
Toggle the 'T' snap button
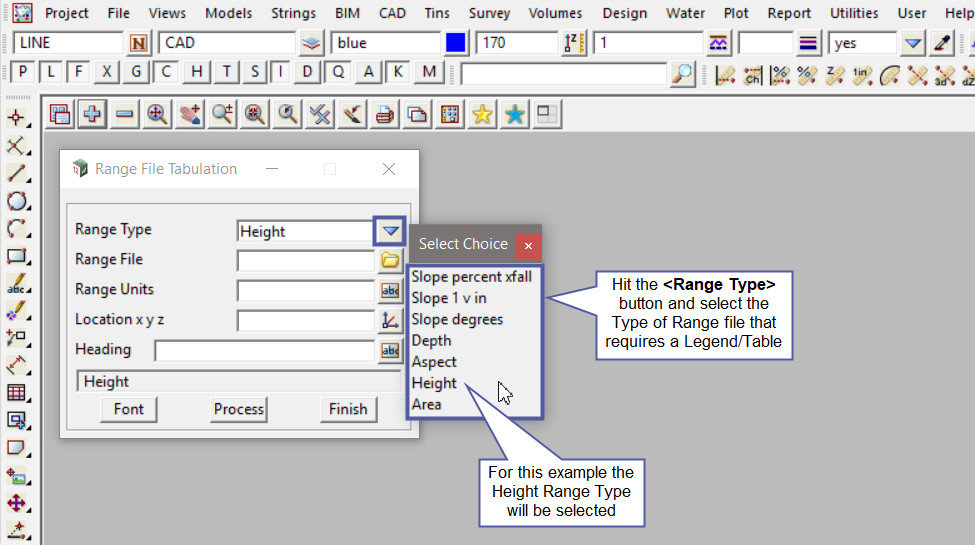226,72
